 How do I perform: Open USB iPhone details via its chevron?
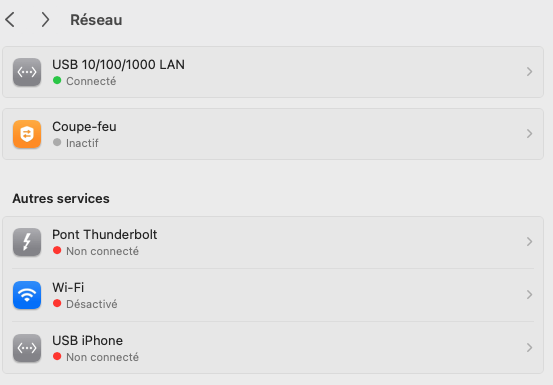click(529, 348)
